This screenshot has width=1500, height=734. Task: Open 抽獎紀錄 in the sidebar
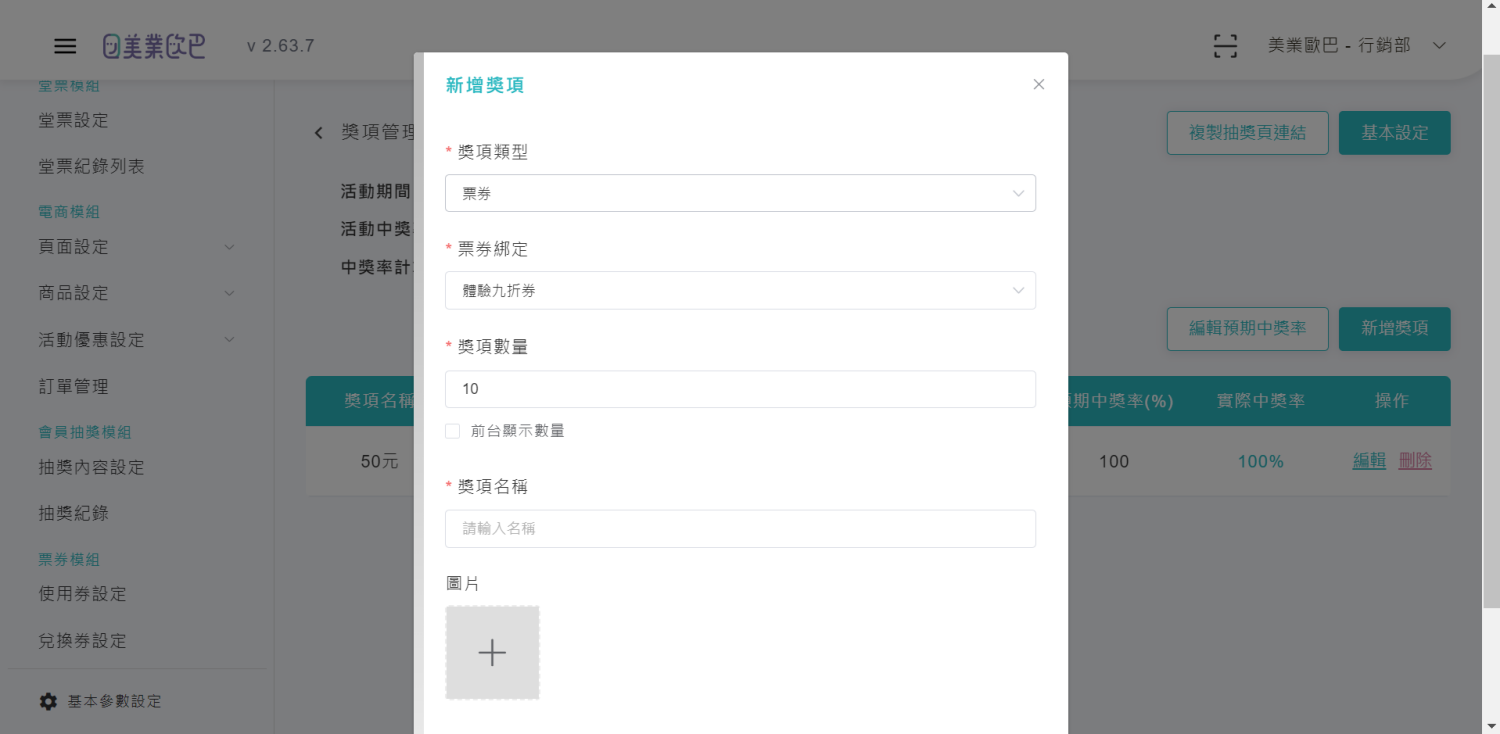coord(74,513)
